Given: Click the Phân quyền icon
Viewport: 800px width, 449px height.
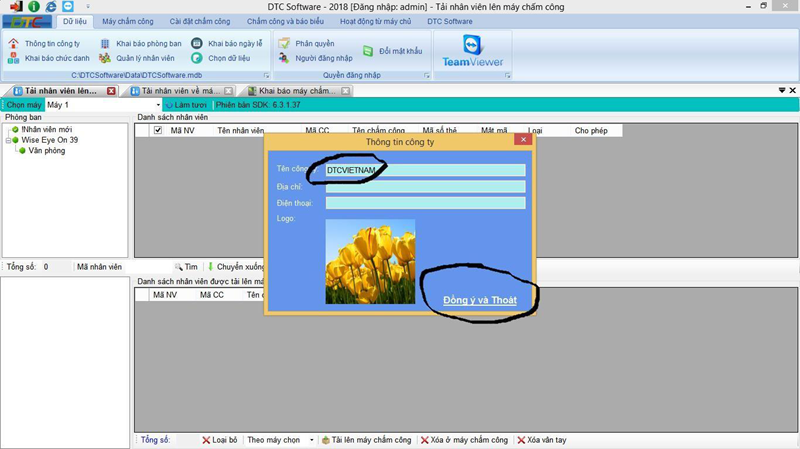Looking at the screenshot, I should [x=285, y=44].
